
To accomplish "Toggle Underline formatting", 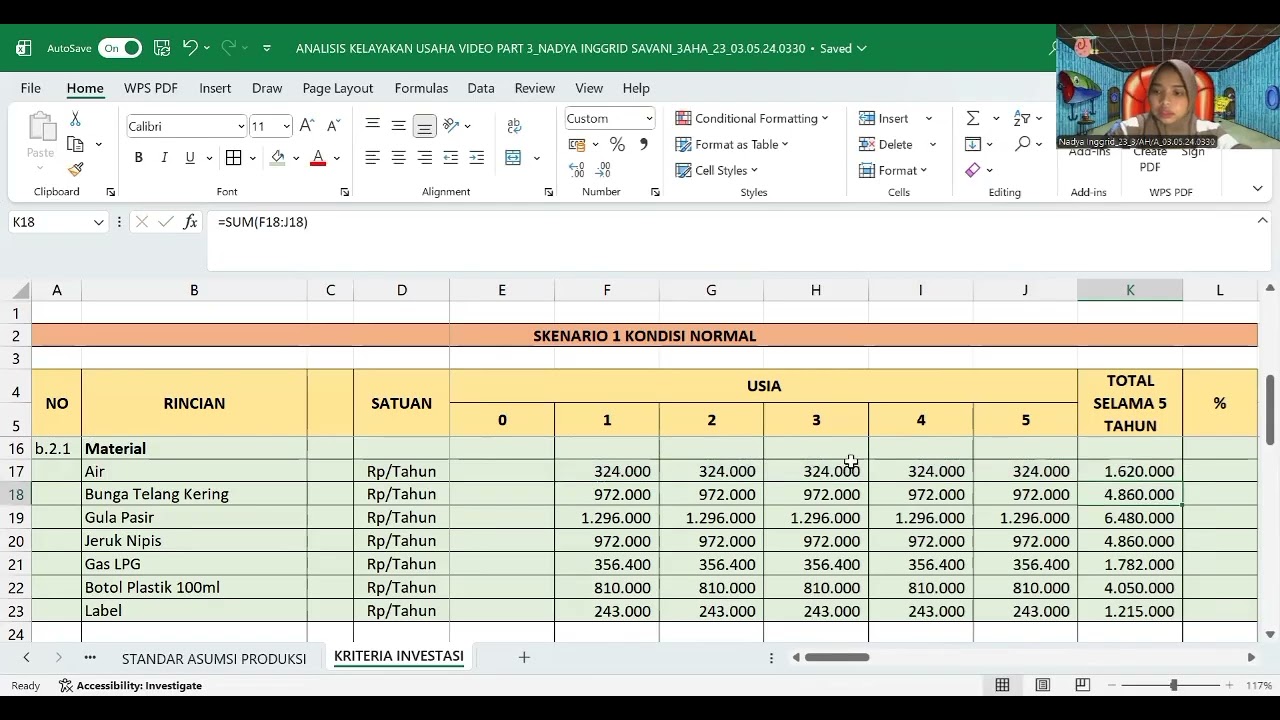I will tap(190, 158).
